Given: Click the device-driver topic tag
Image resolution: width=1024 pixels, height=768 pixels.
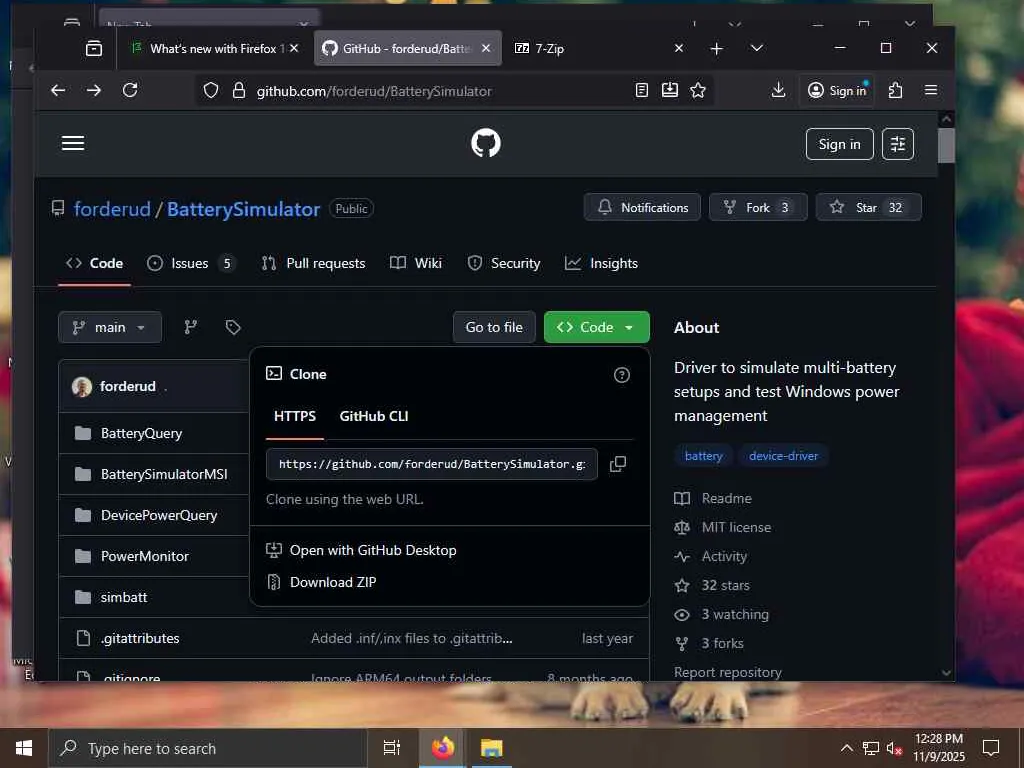Looking at the screenshot, I should pos(783,456).
